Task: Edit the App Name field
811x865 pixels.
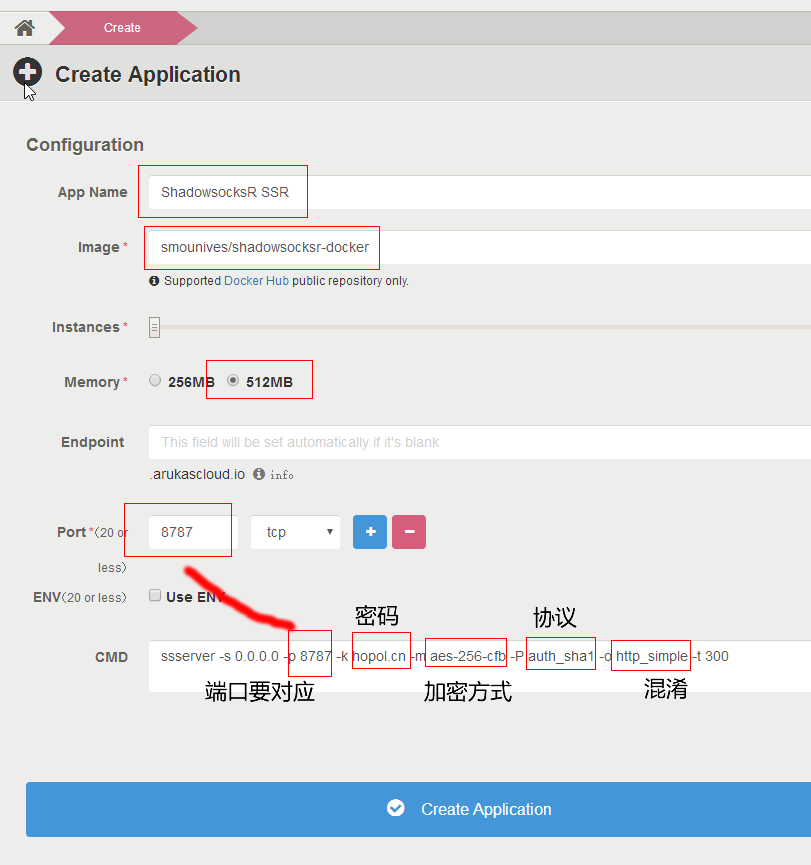Action: click(479, 192)
